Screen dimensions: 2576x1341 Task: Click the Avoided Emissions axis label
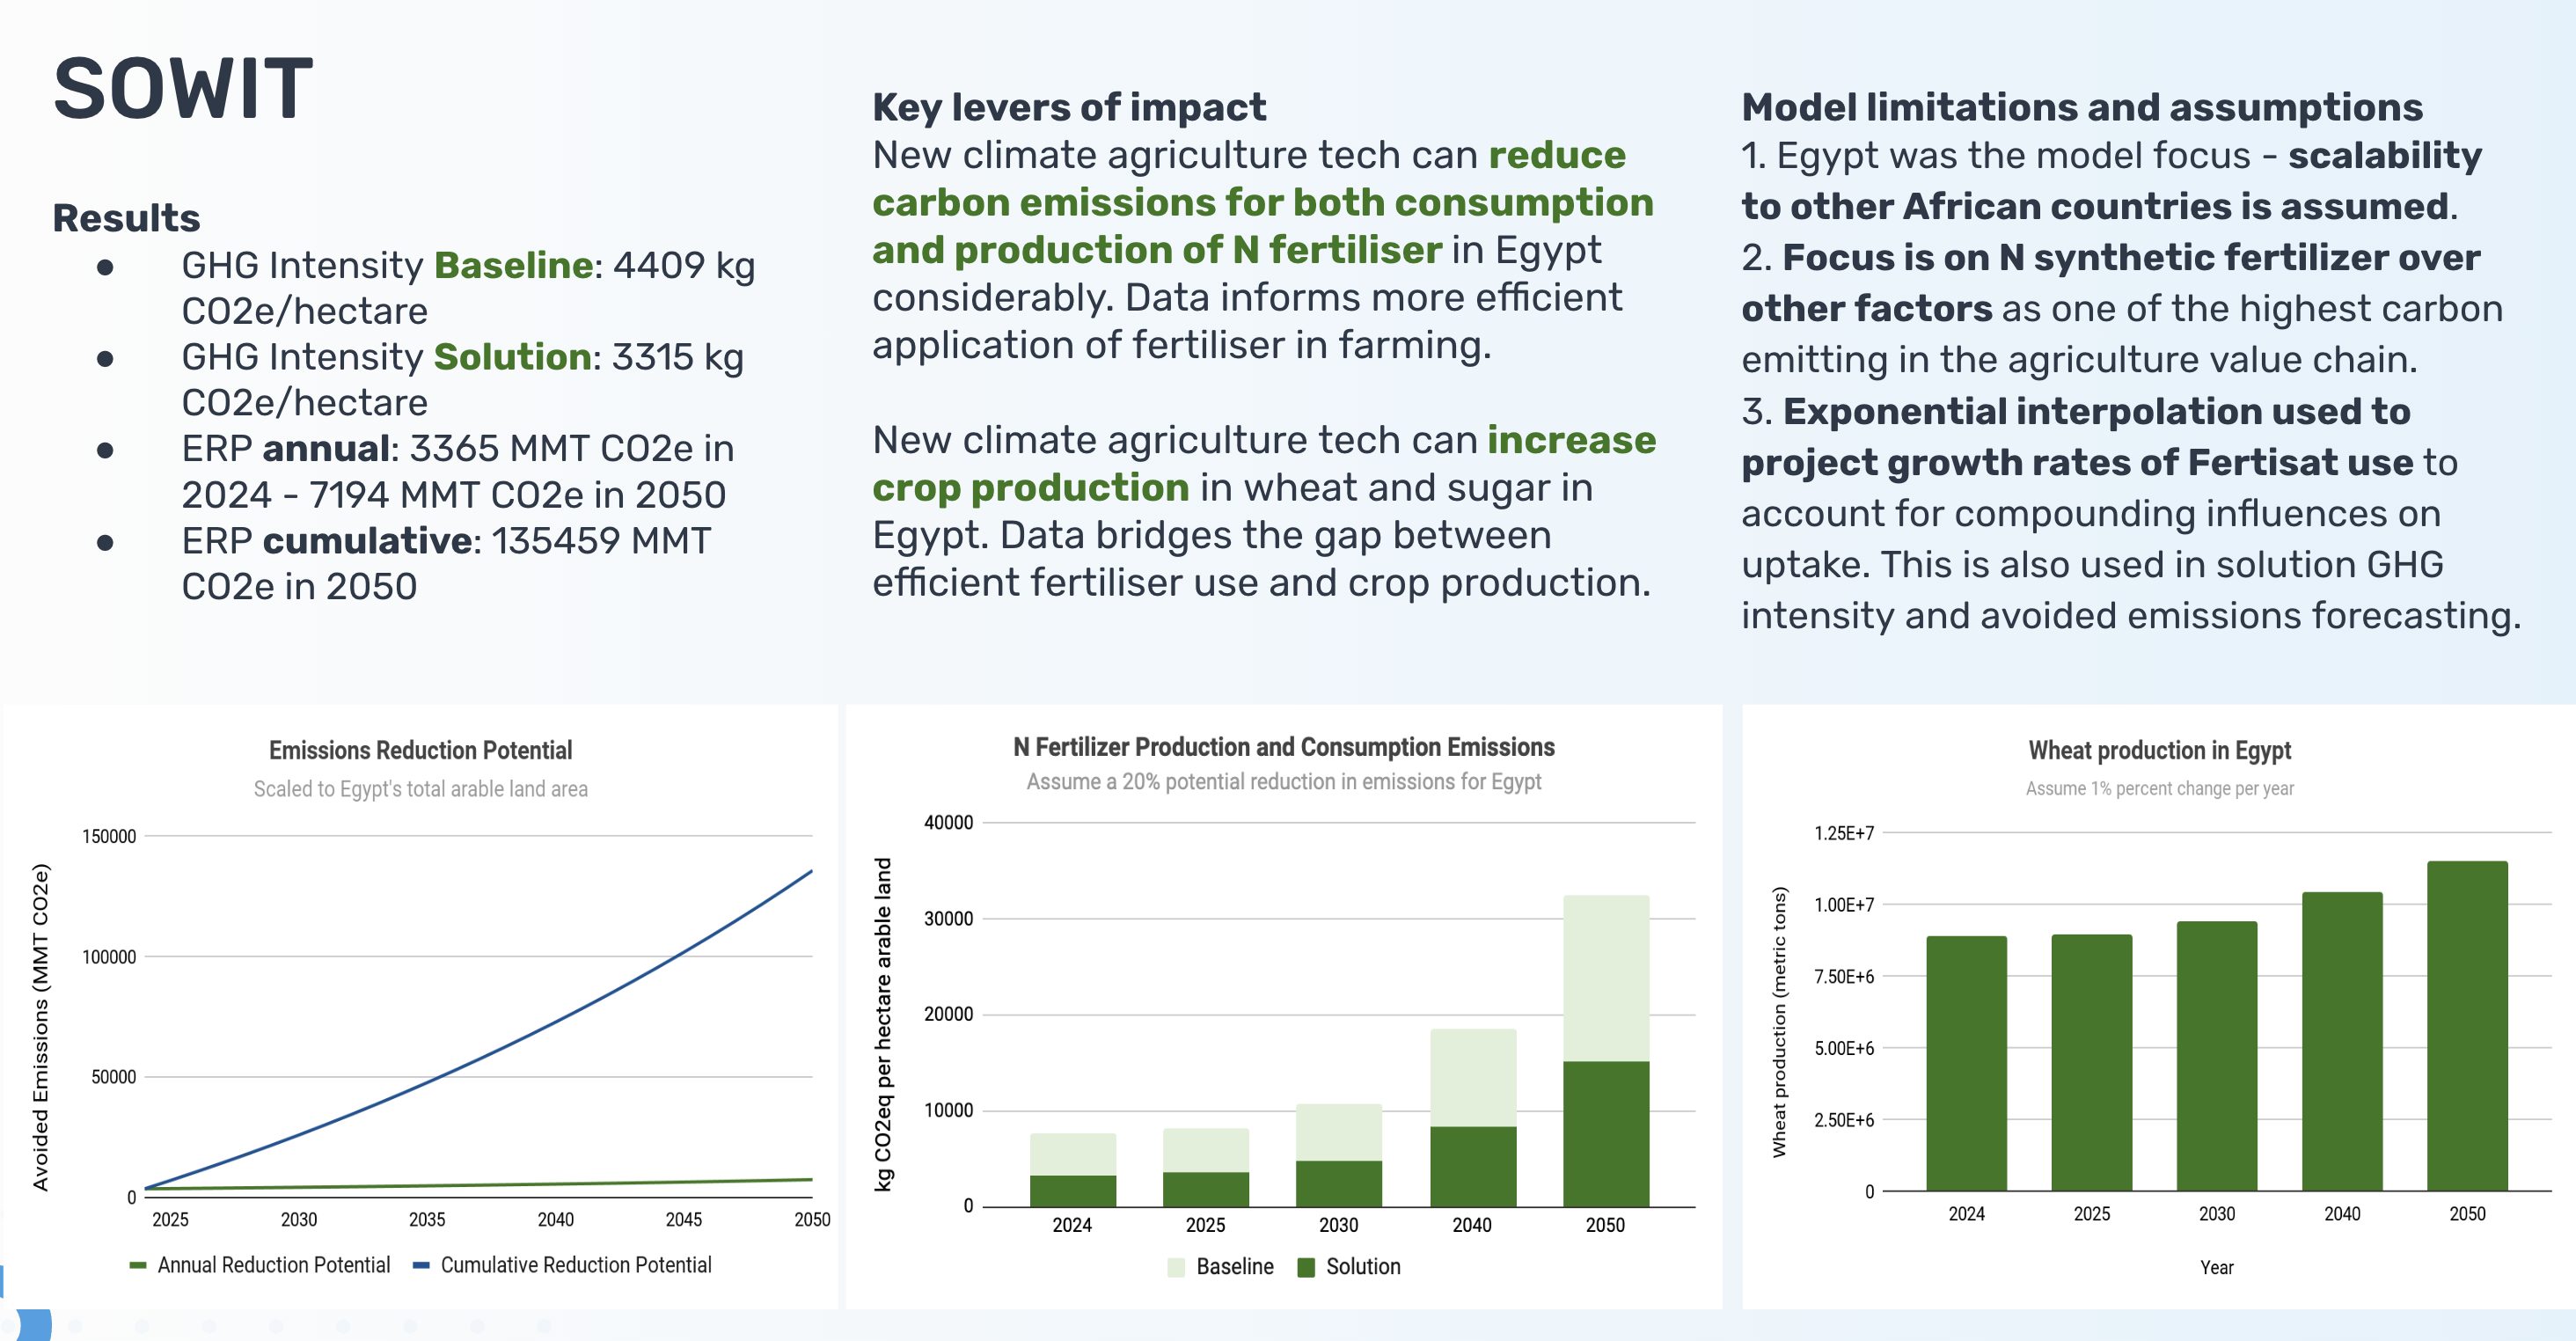(40, 1027)
